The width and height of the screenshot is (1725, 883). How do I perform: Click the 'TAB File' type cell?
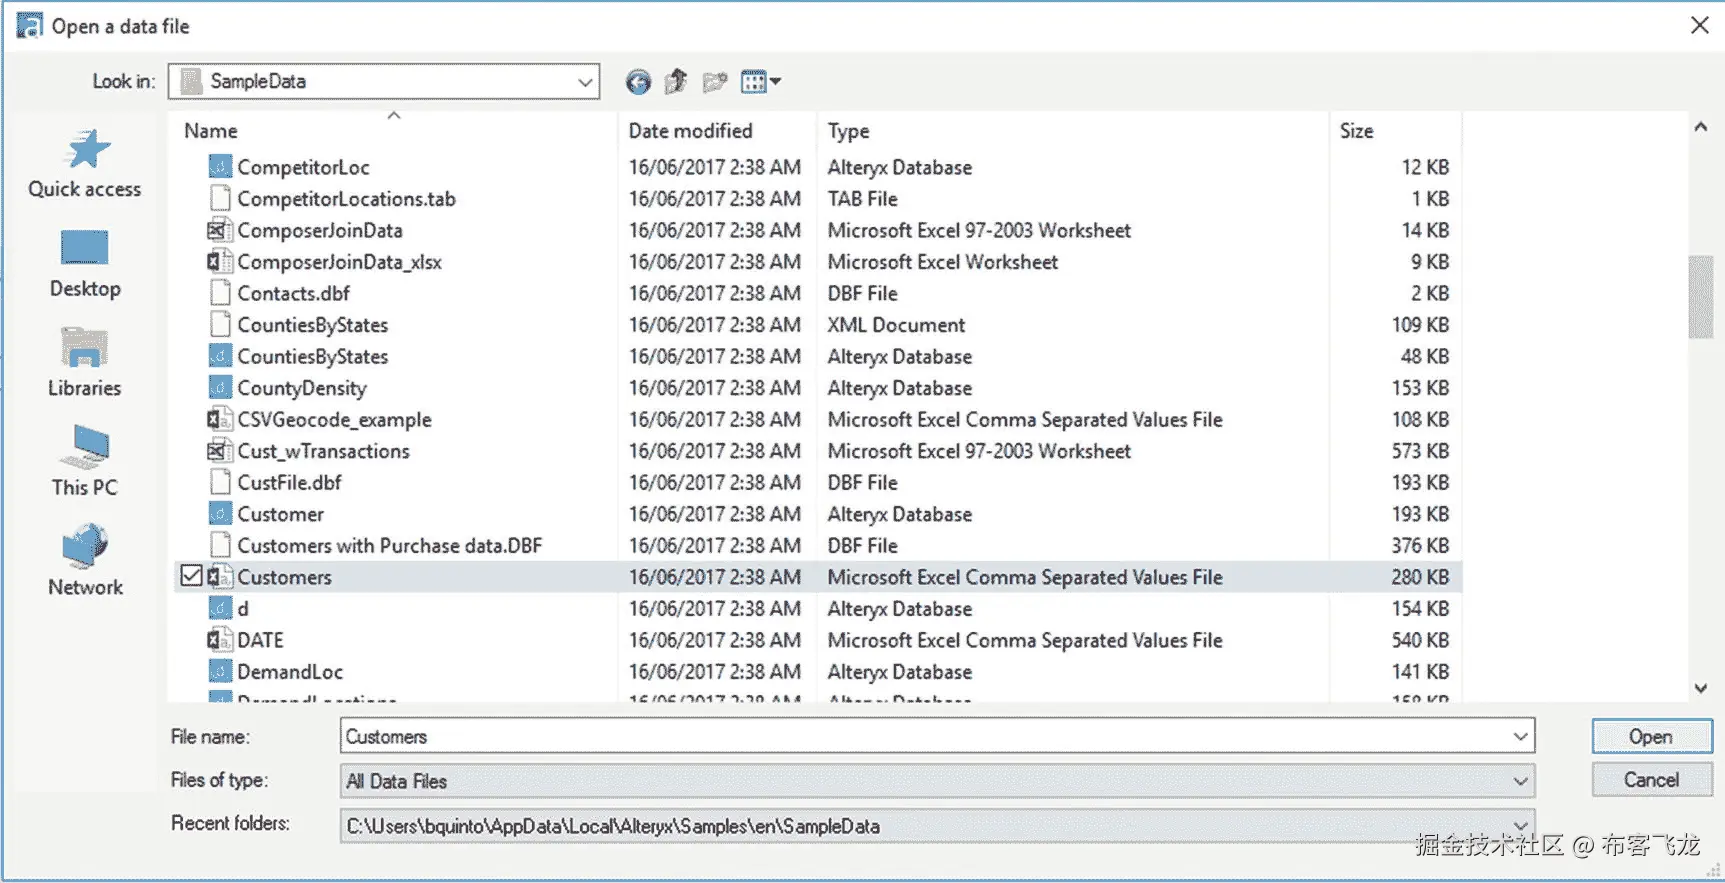862,199
